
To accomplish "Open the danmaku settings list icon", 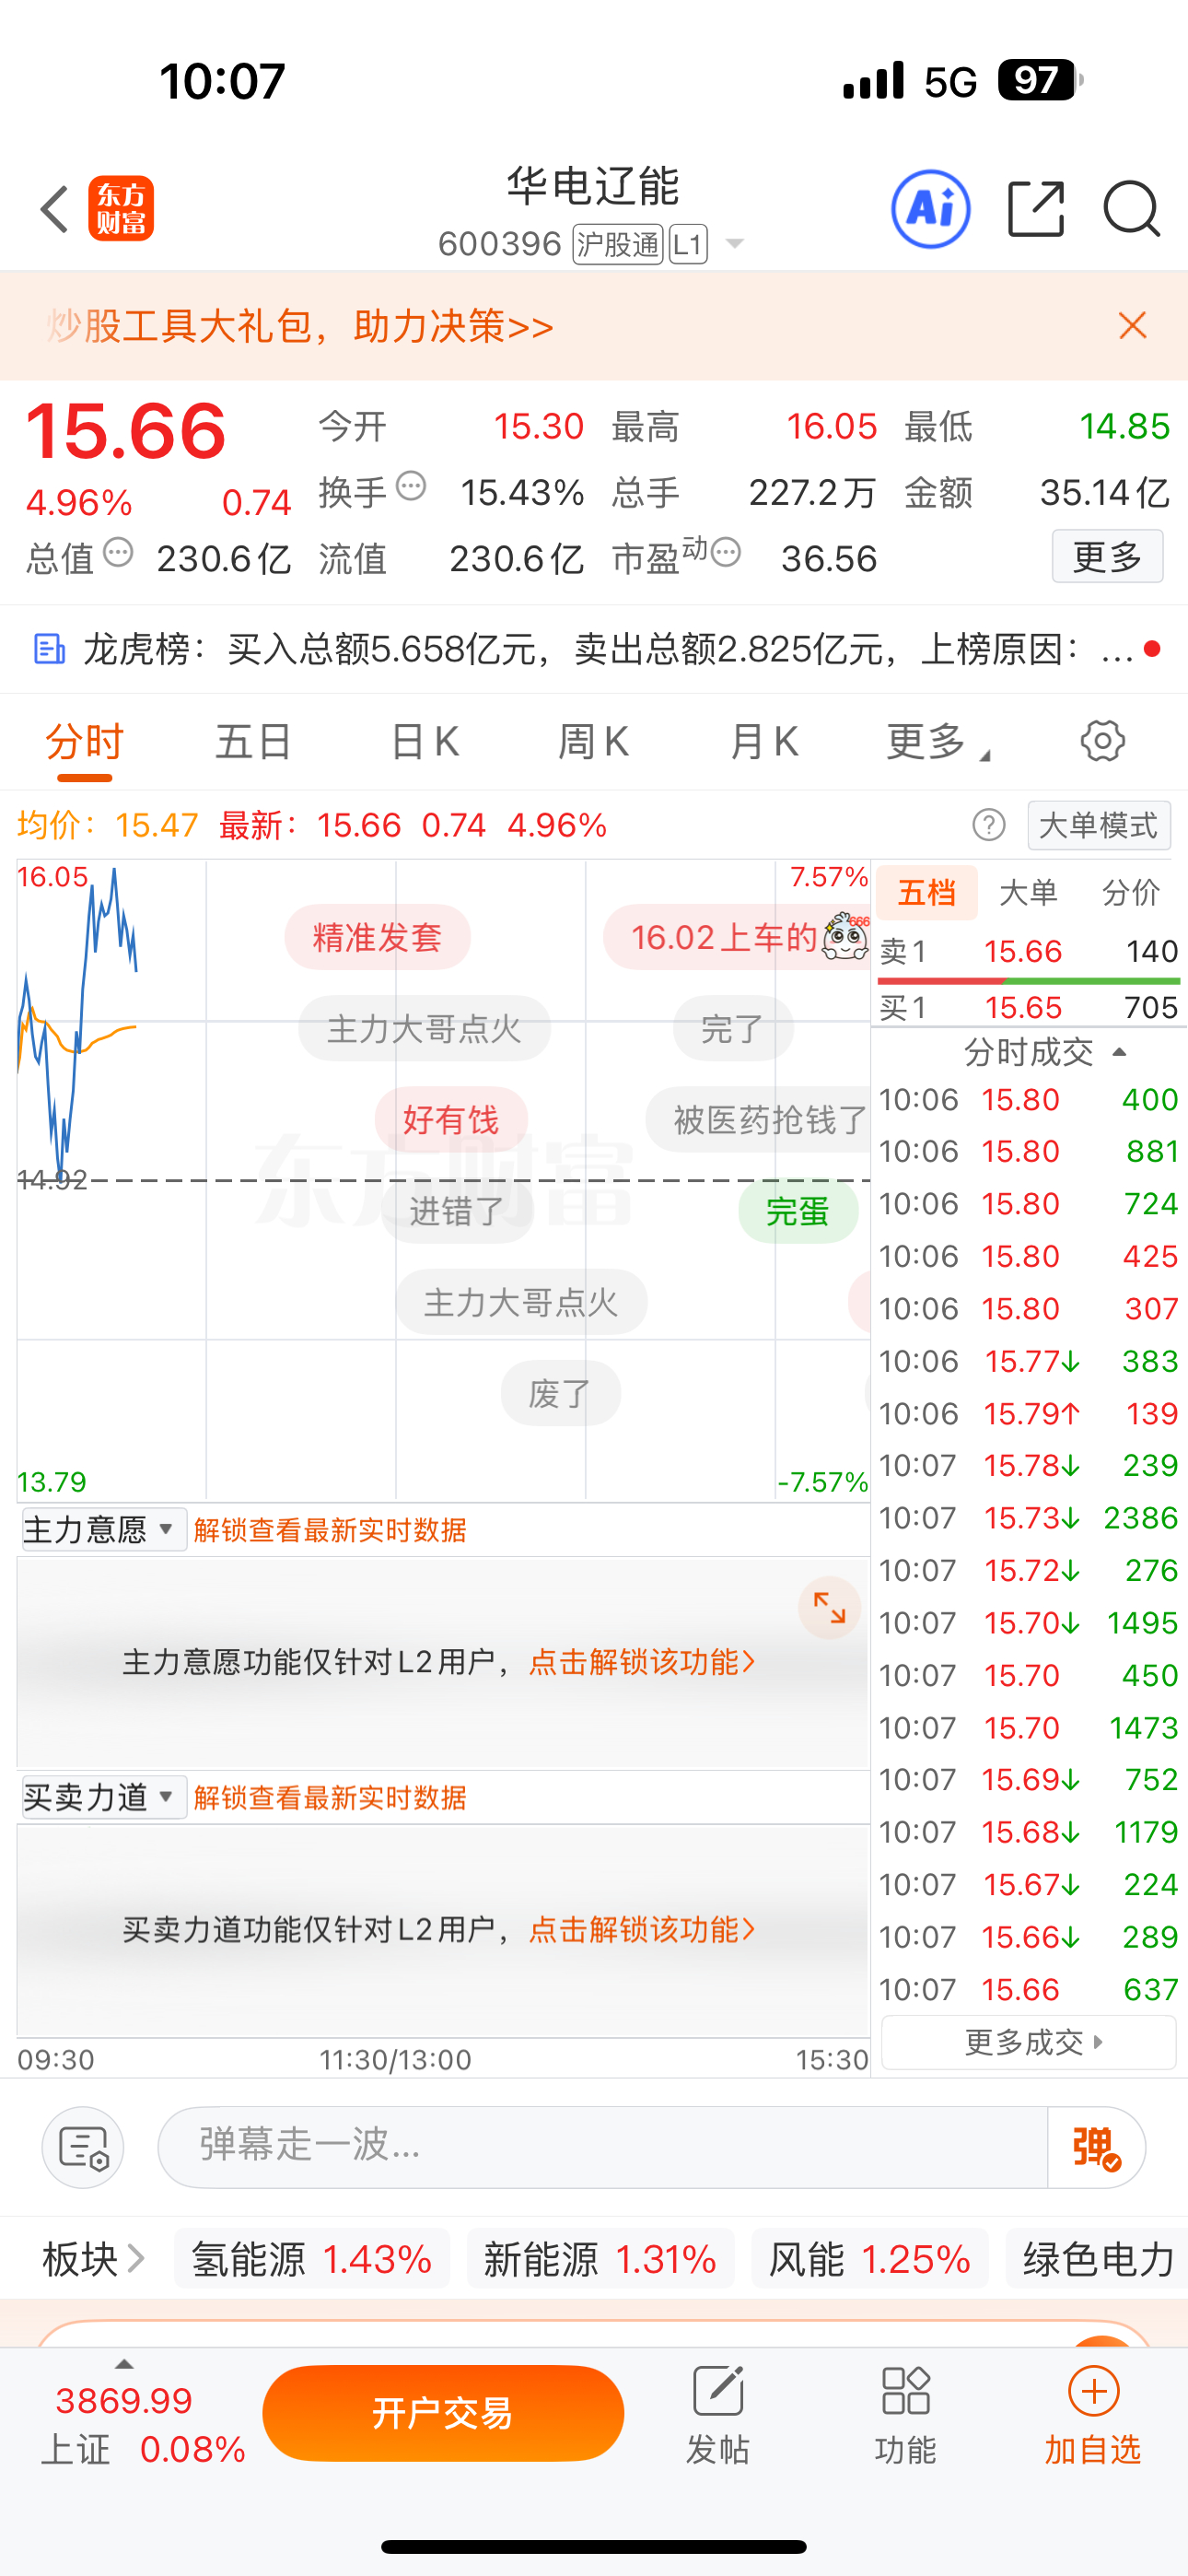I will click(83, 2147).
